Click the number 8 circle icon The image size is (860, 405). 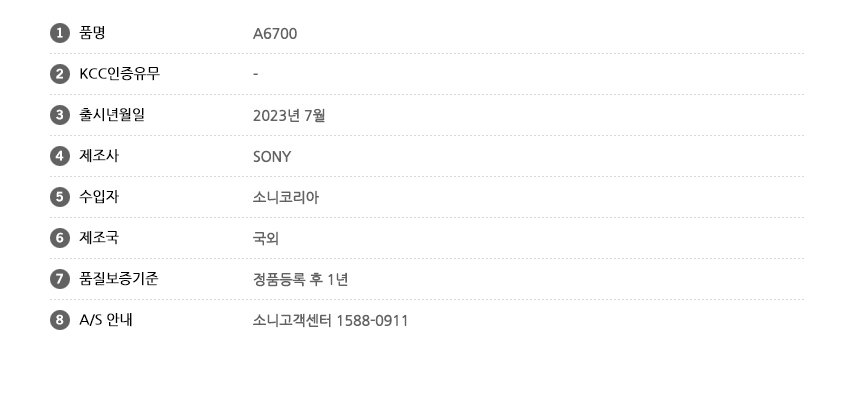coord(59,320)
